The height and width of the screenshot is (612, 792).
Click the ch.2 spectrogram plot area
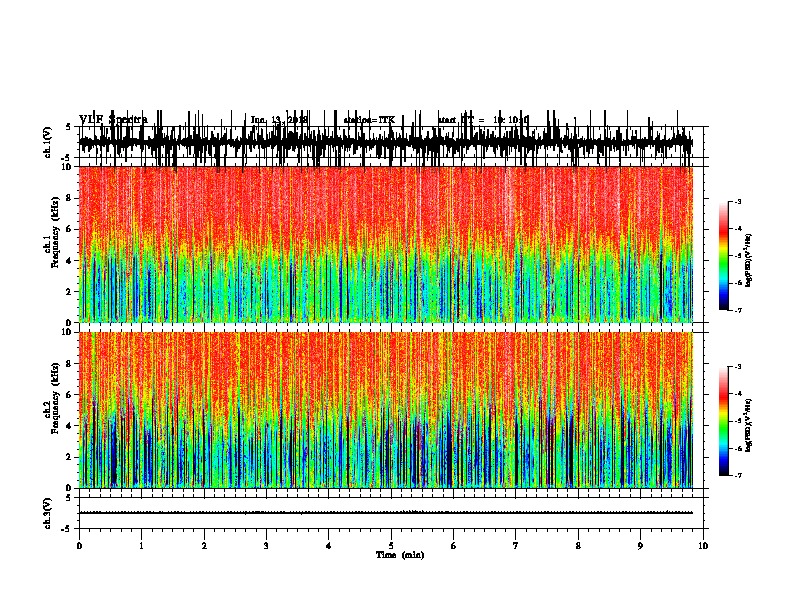pyautogui.click(x=386, y=410)
